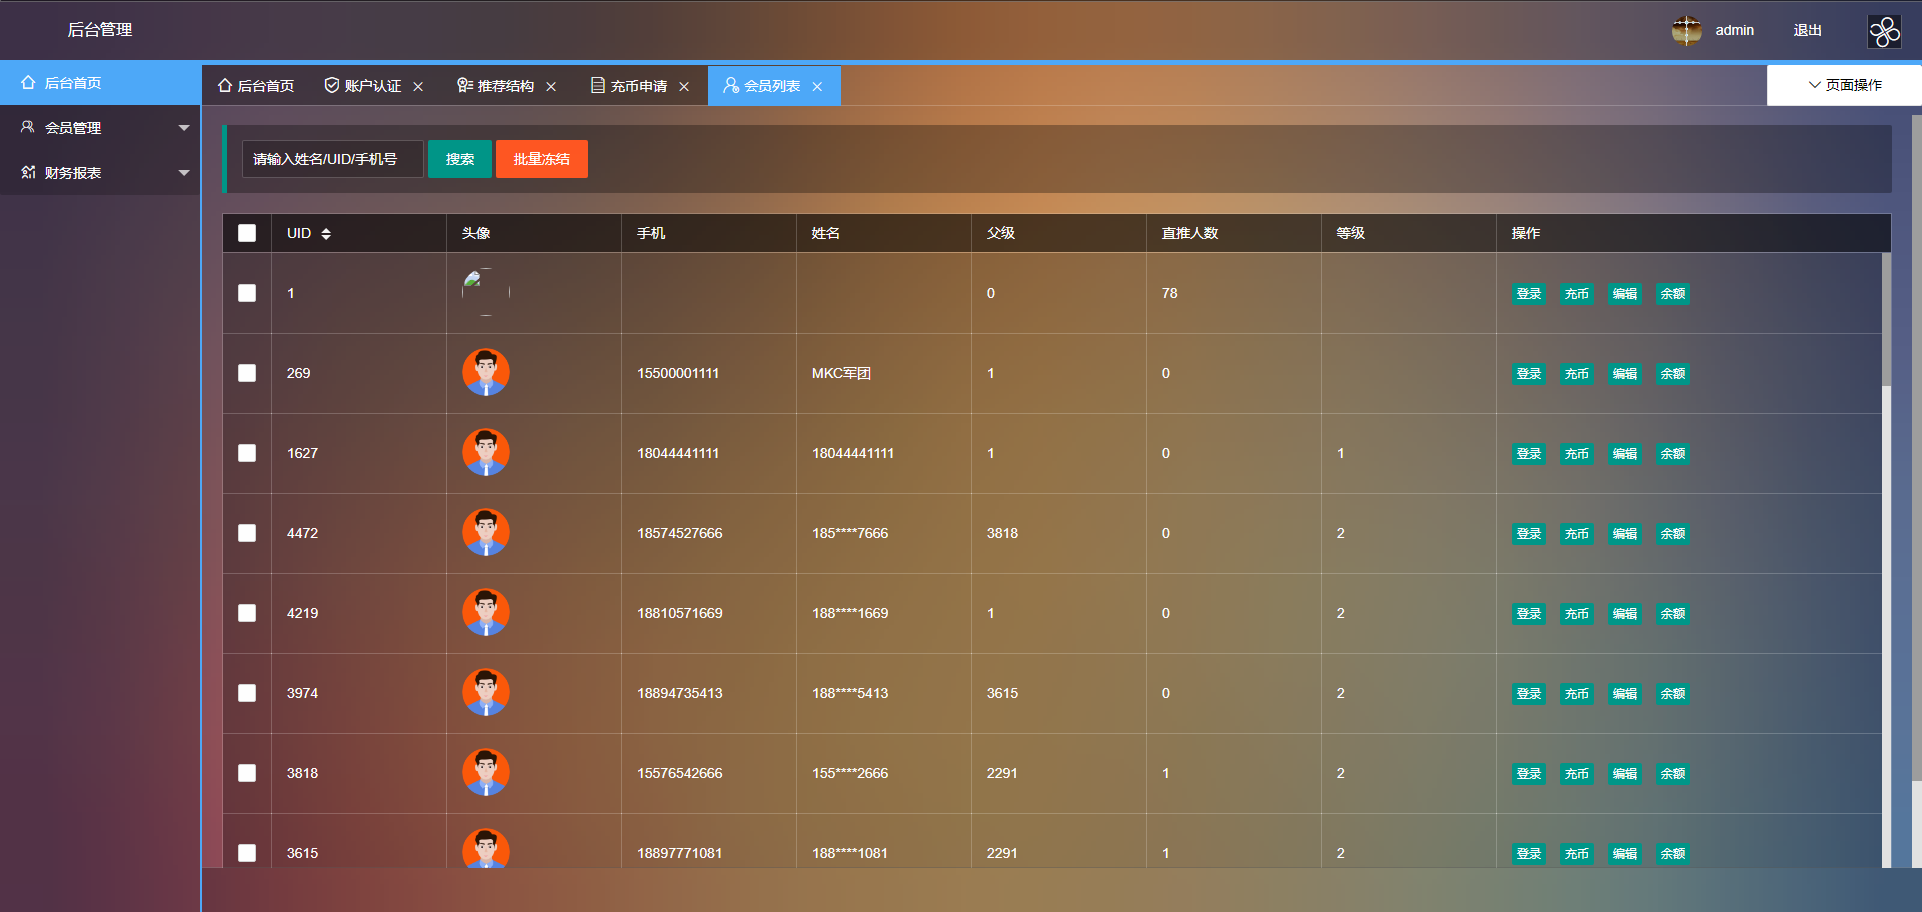Click the shield icon on the 账户认证 tab
The width and height of the screenshot is (1922, 912).
[332, 86]
